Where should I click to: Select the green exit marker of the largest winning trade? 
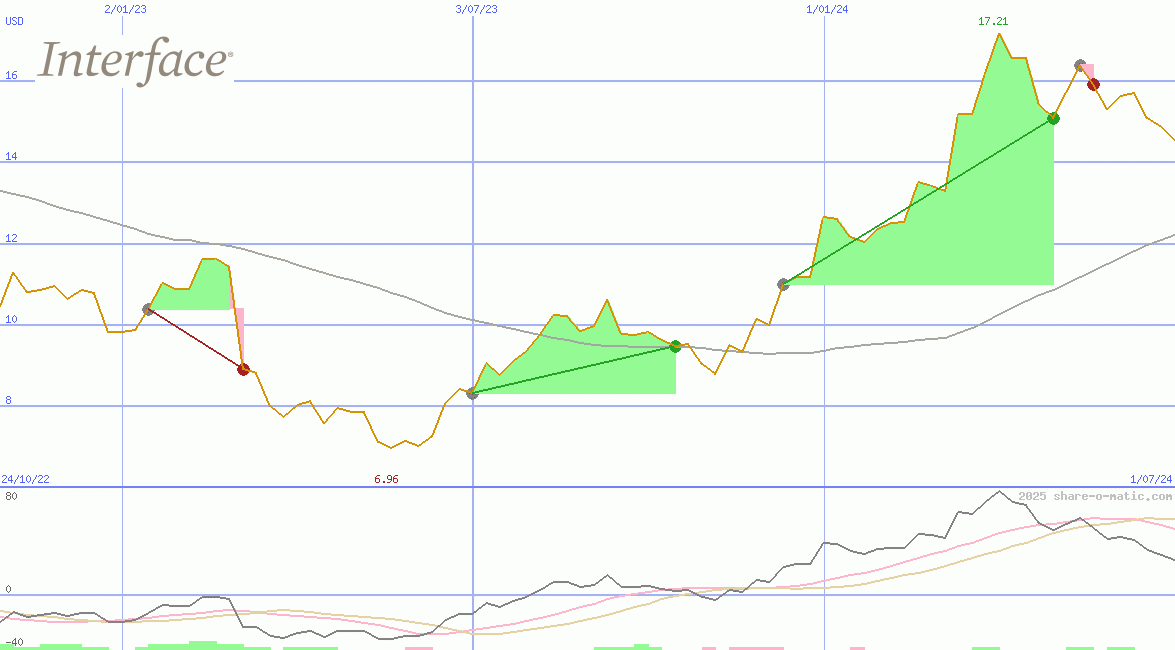pos(1053,118)
